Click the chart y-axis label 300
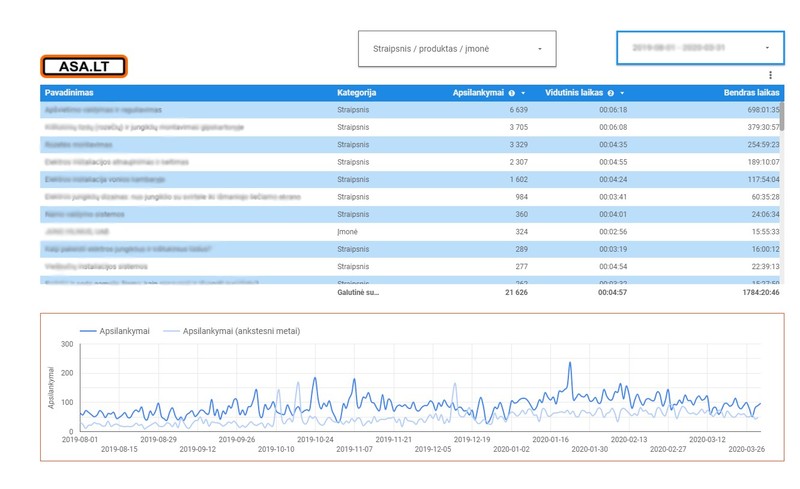This screenshot has width=800, height=489. (67, 344)
